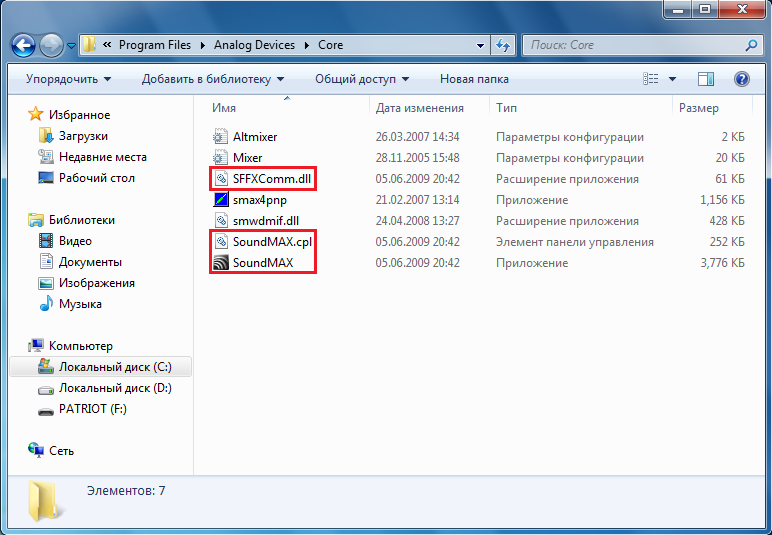This screenshot has height=535, width=772.
Task: Navigate to Analog Devices in address bar
Action: click(x=254, y=45)
